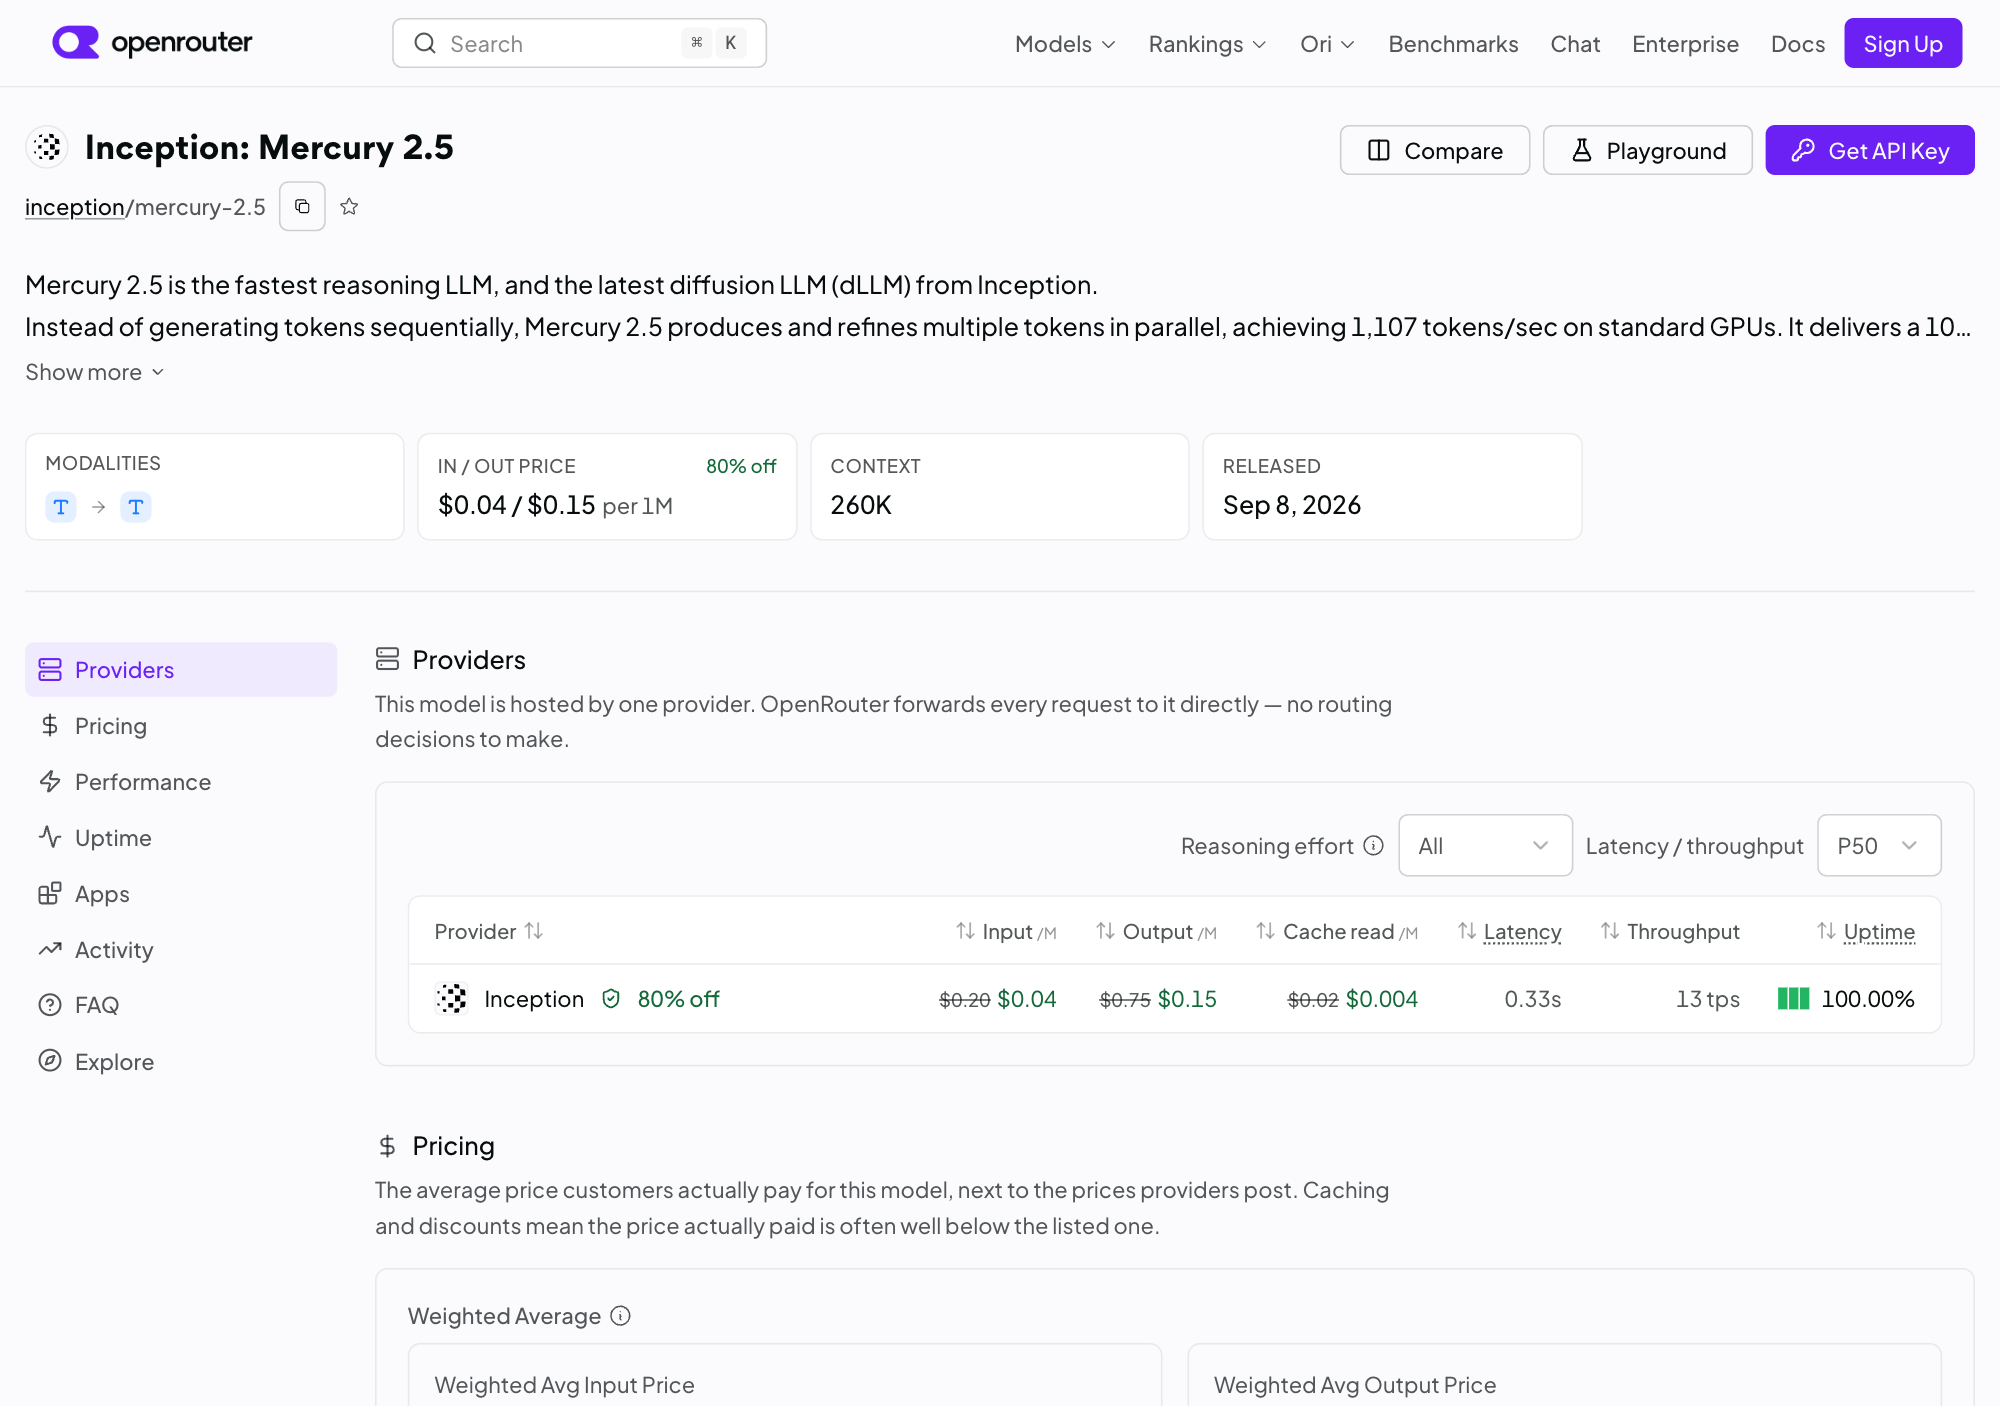
Task: Open the Ori dropdown menu
Action: pyautogui.click(x=1327, y=44)
